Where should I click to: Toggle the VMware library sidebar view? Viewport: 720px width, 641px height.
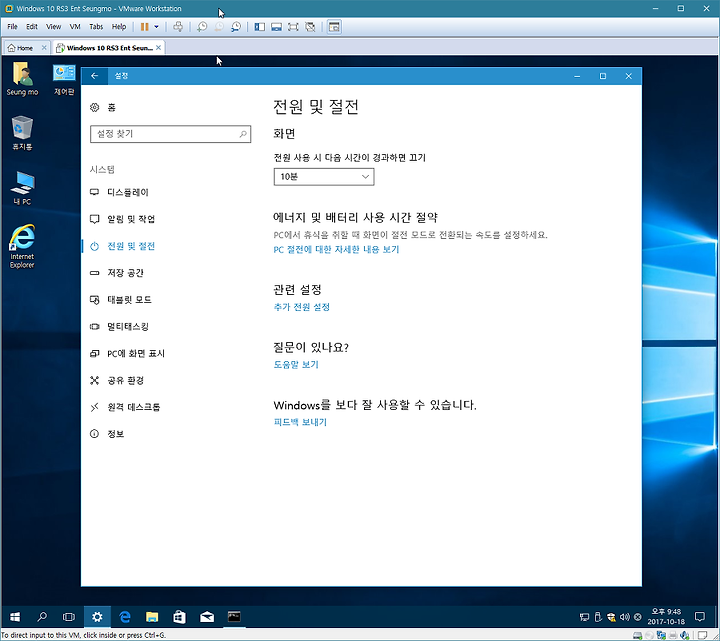click(259, 27)
